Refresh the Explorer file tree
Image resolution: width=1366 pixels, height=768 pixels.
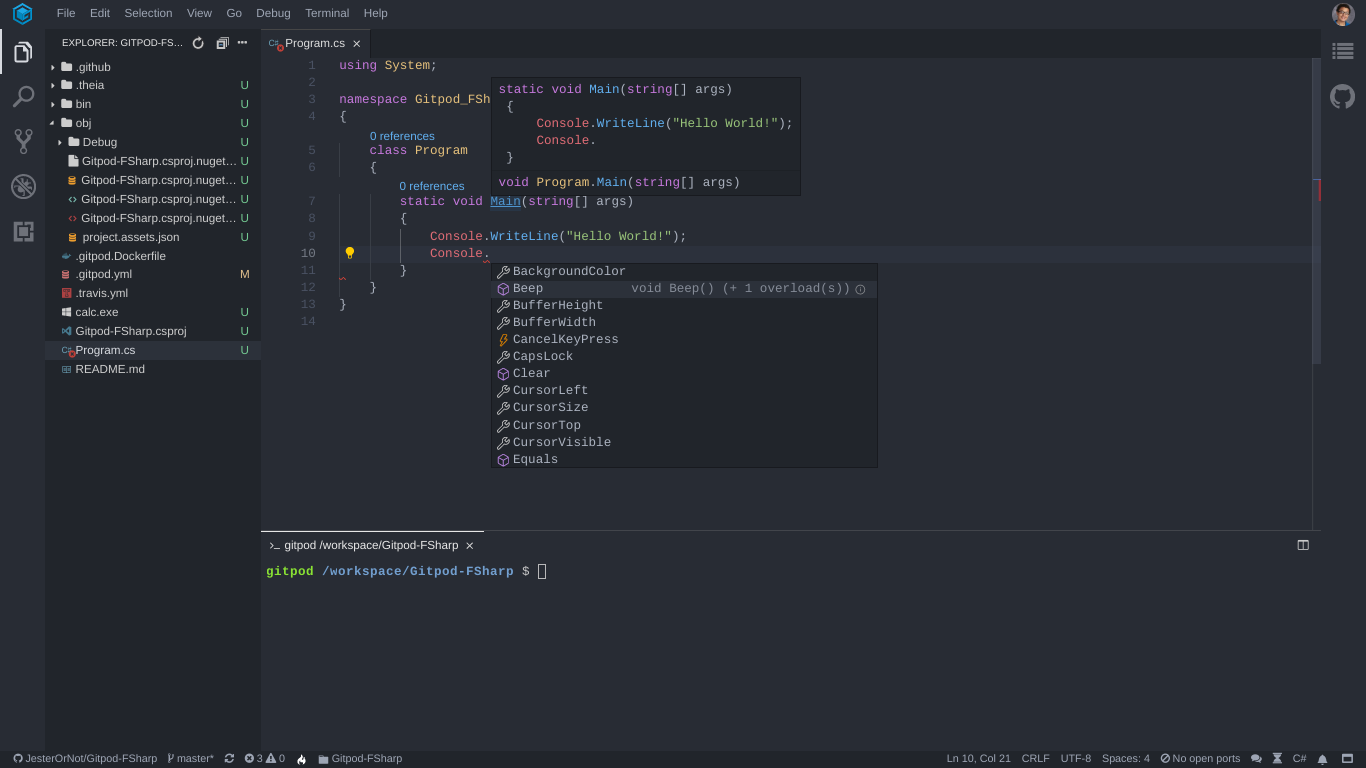pos(198,43)
